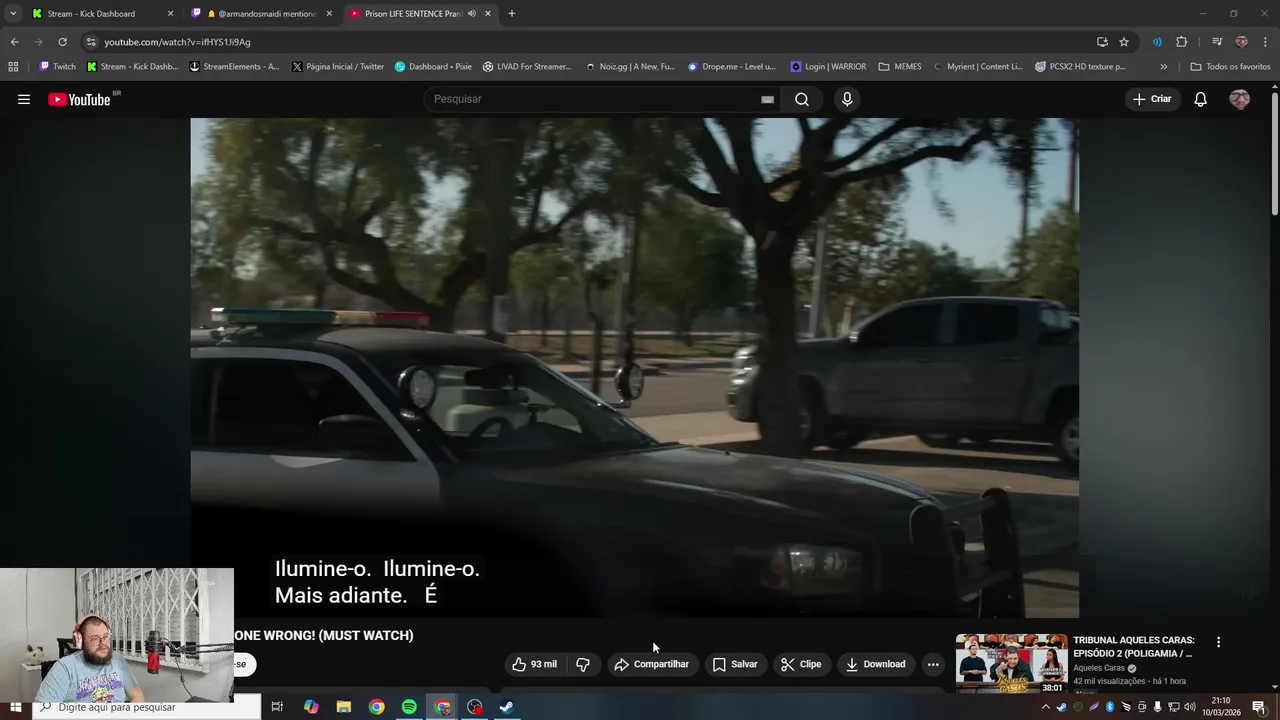This screenshot has width=1280, height=720.
Task: Show hidden system tray icons chevron
Action: [x=1046, y=707]
